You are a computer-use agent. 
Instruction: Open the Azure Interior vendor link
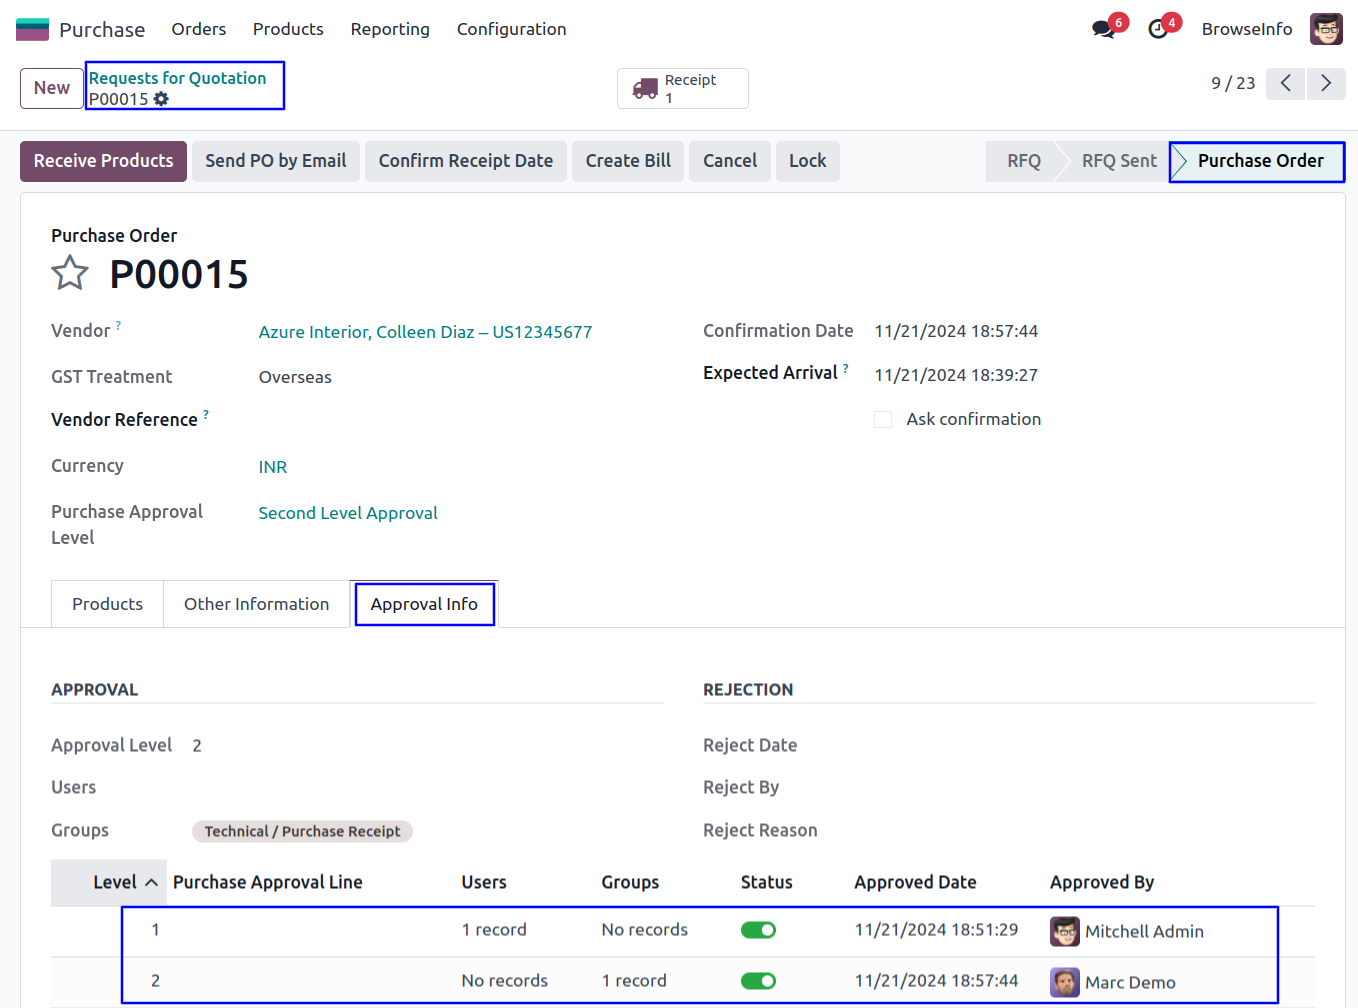(425, 332)
